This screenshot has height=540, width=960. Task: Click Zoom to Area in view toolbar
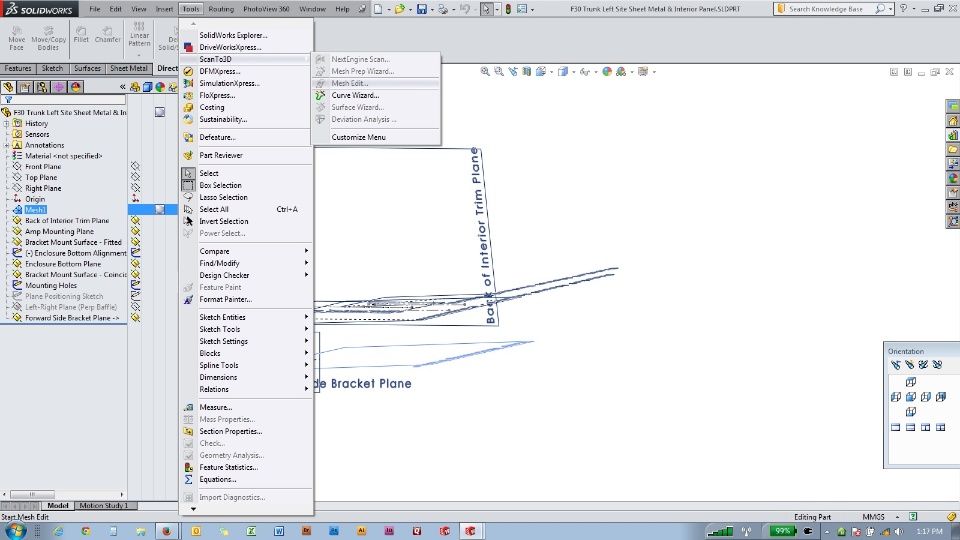(499, 72)
